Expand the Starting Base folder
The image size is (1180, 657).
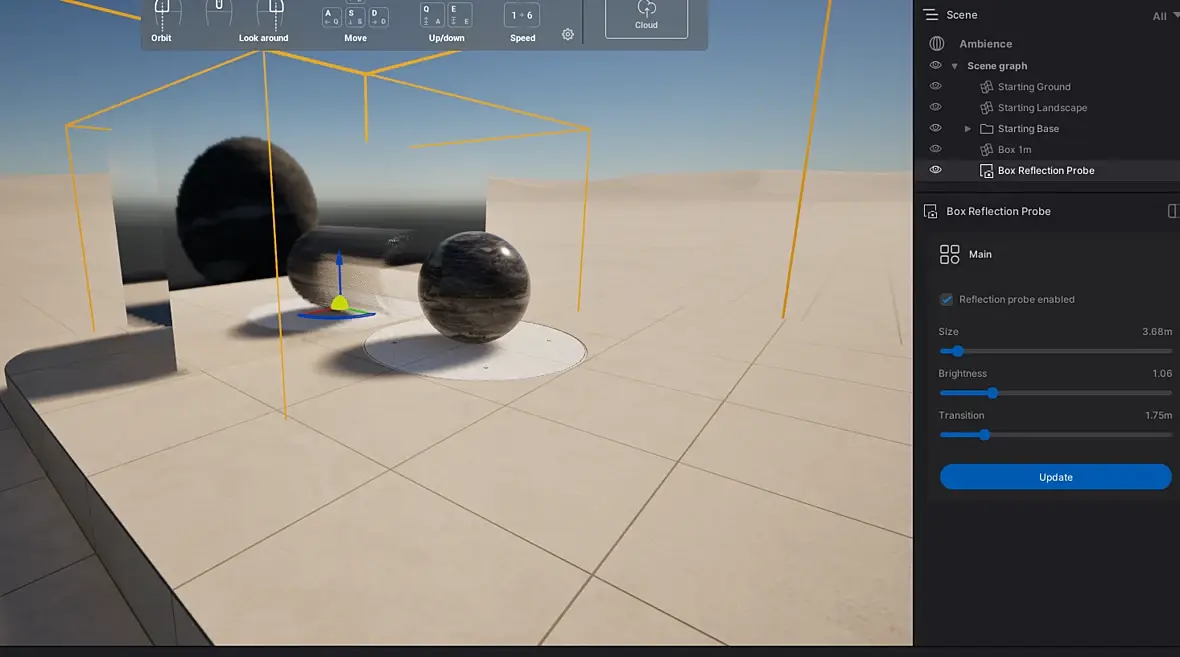(x=968, y=129)
